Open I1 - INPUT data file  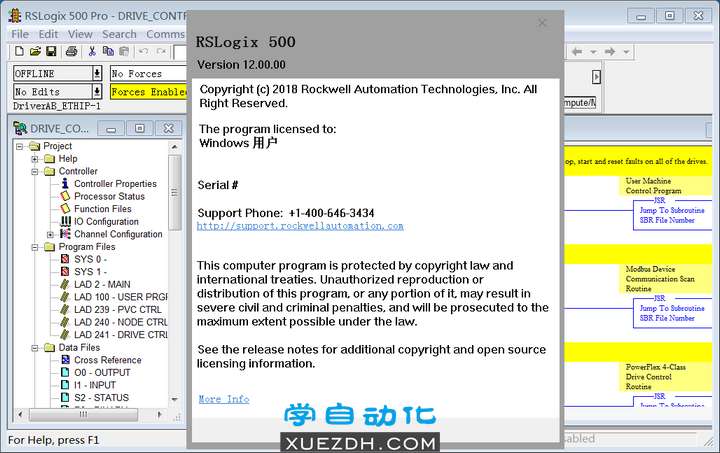tap(95, 385)
